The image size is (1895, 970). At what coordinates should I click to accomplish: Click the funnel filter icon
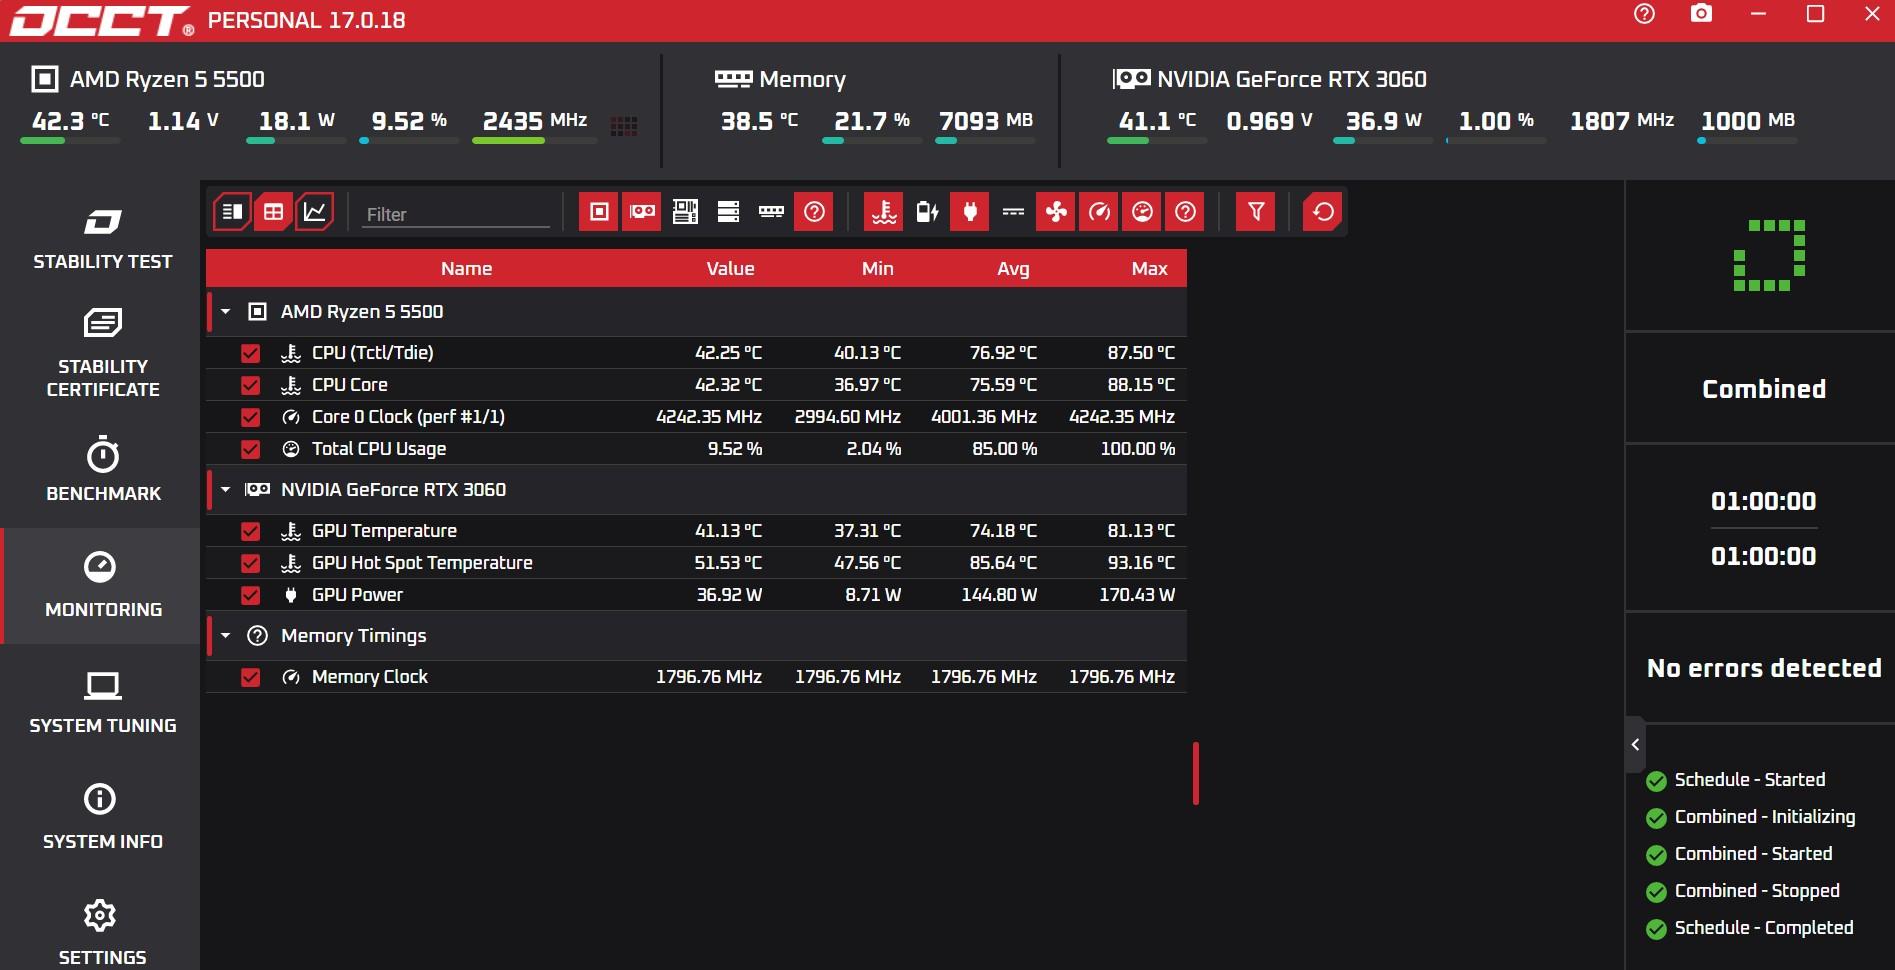(1256, 212)
